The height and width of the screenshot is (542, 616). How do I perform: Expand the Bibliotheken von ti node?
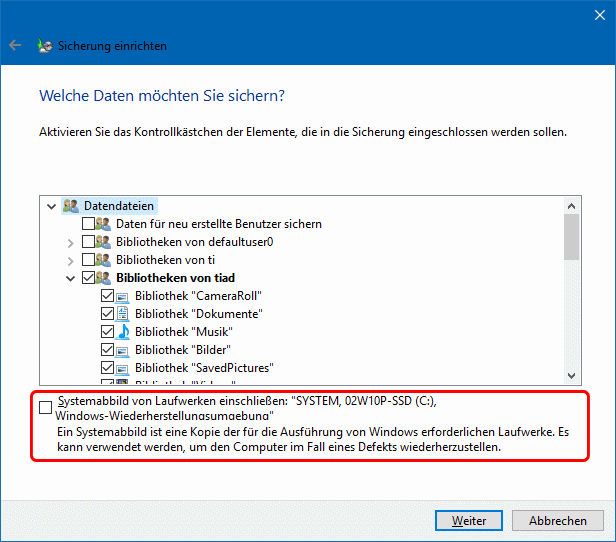click(70, 260)
